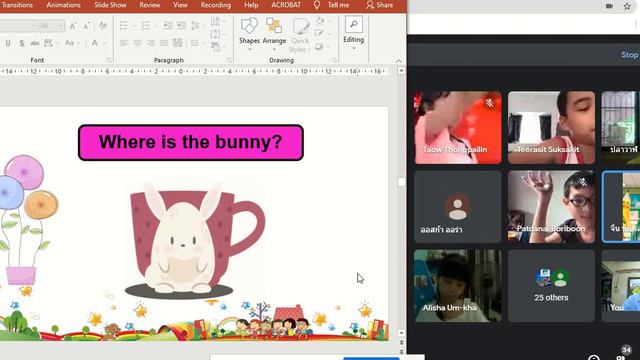Viewport: 640px width, 360px height.
Task: Select Alisha Um-kha's video tile
Action: pos(458,286)
